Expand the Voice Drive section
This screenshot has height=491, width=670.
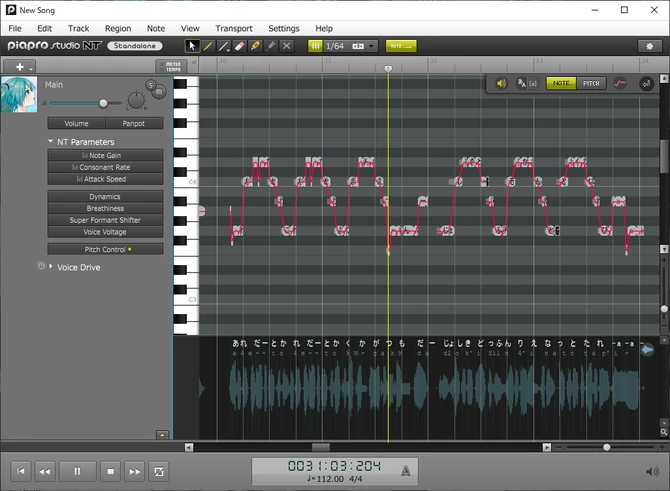pos(51,267)
